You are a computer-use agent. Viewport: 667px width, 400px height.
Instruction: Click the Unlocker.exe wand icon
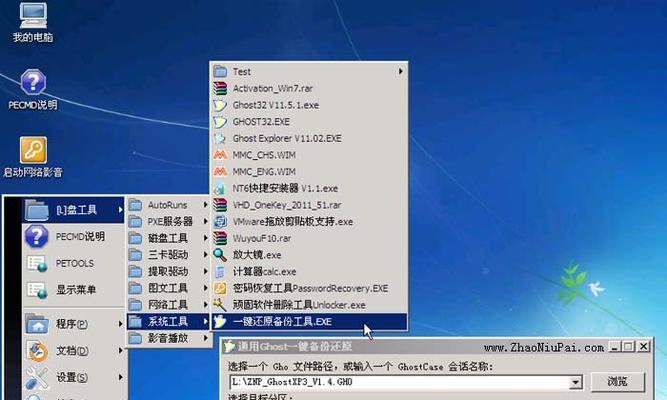click(220, 305)
